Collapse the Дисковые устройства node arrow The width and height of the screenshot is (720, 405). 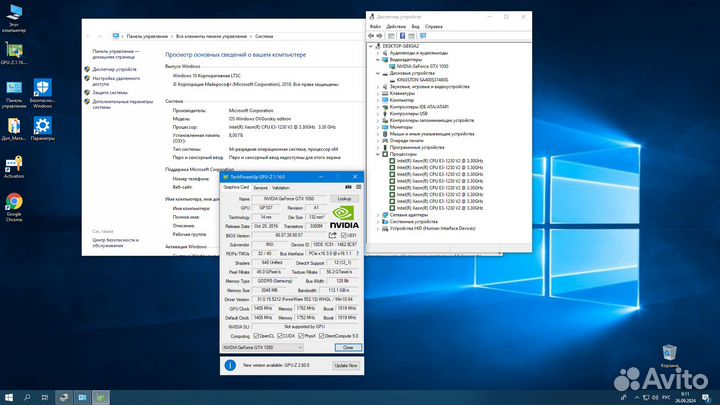378,73
